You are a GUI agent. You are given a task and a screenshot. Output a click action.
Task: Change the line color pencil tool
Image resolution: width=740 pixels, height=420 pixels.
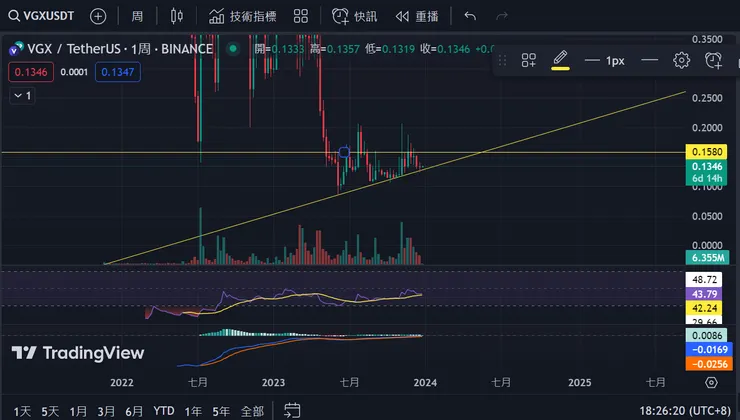pos(560,60)
